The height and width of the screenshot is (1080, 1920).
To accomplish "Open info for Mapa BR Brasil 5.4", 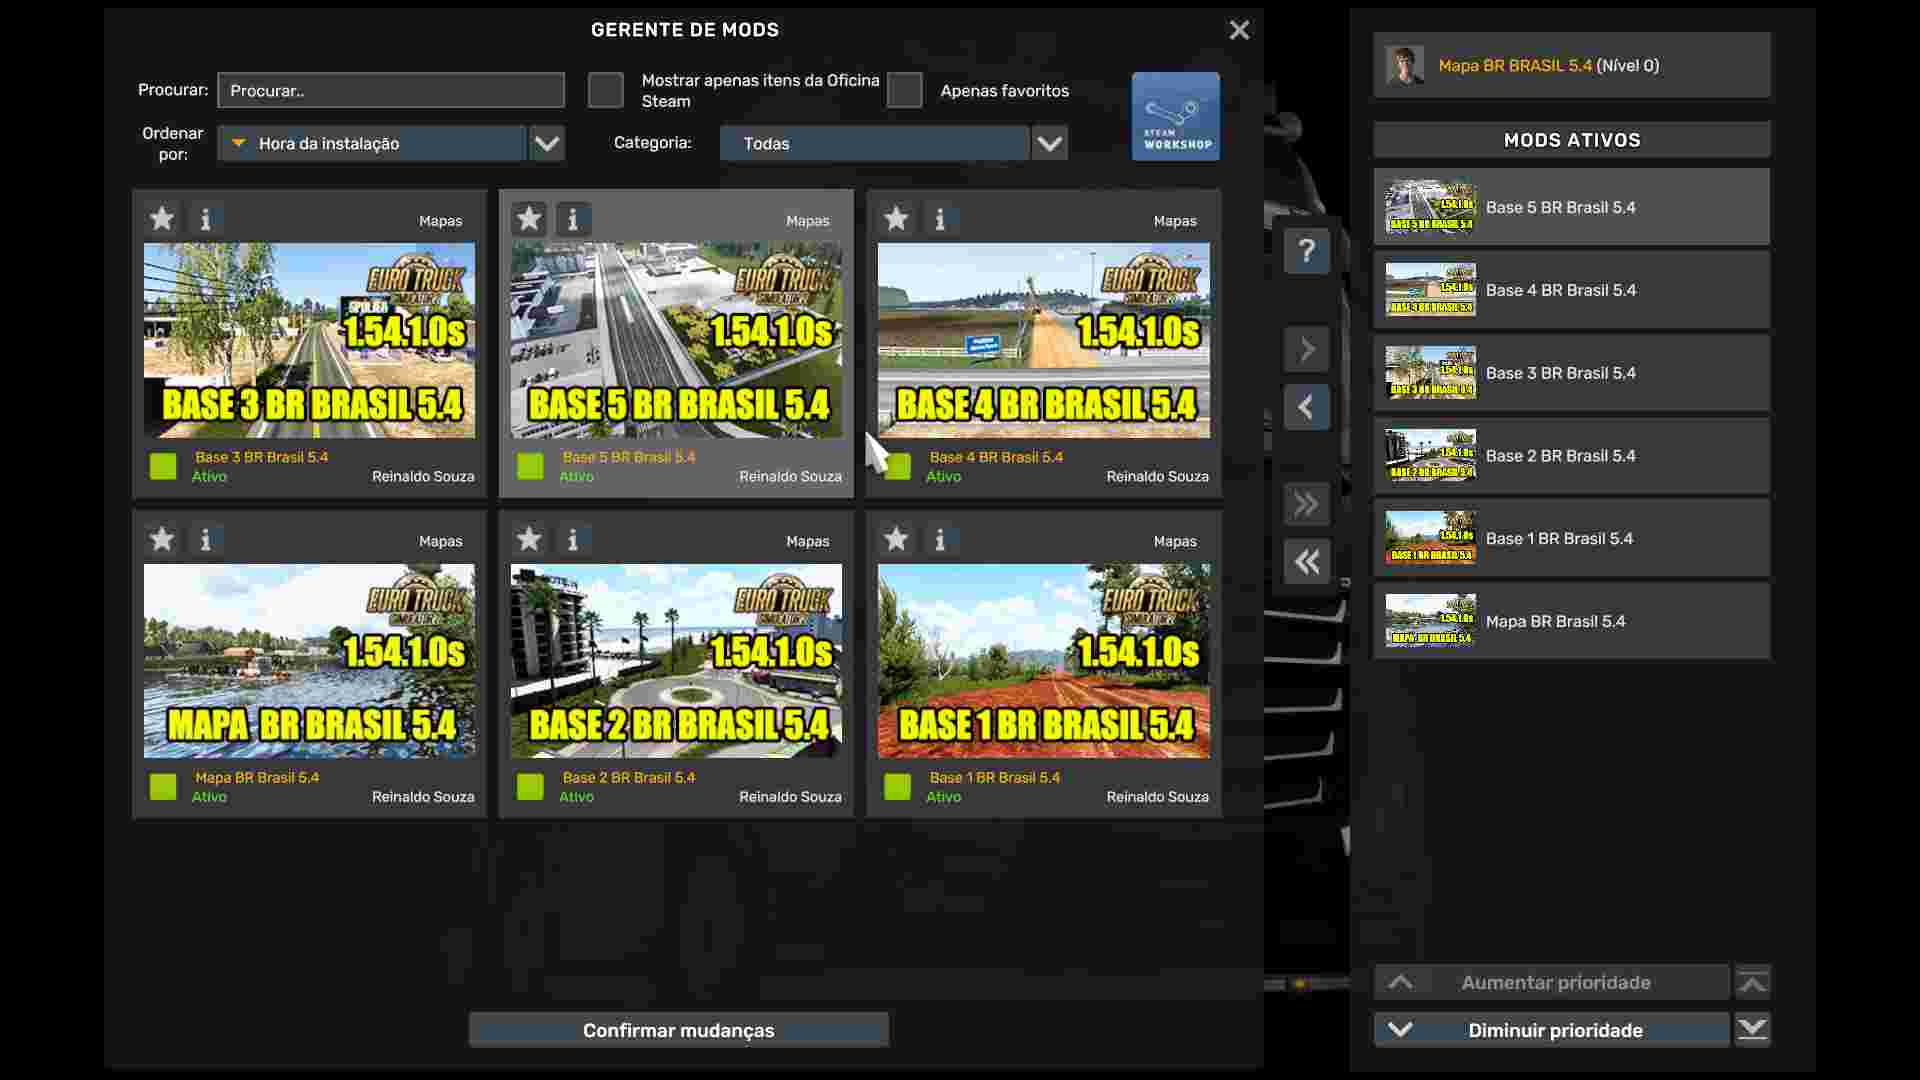I will click(x=206, y=539).
